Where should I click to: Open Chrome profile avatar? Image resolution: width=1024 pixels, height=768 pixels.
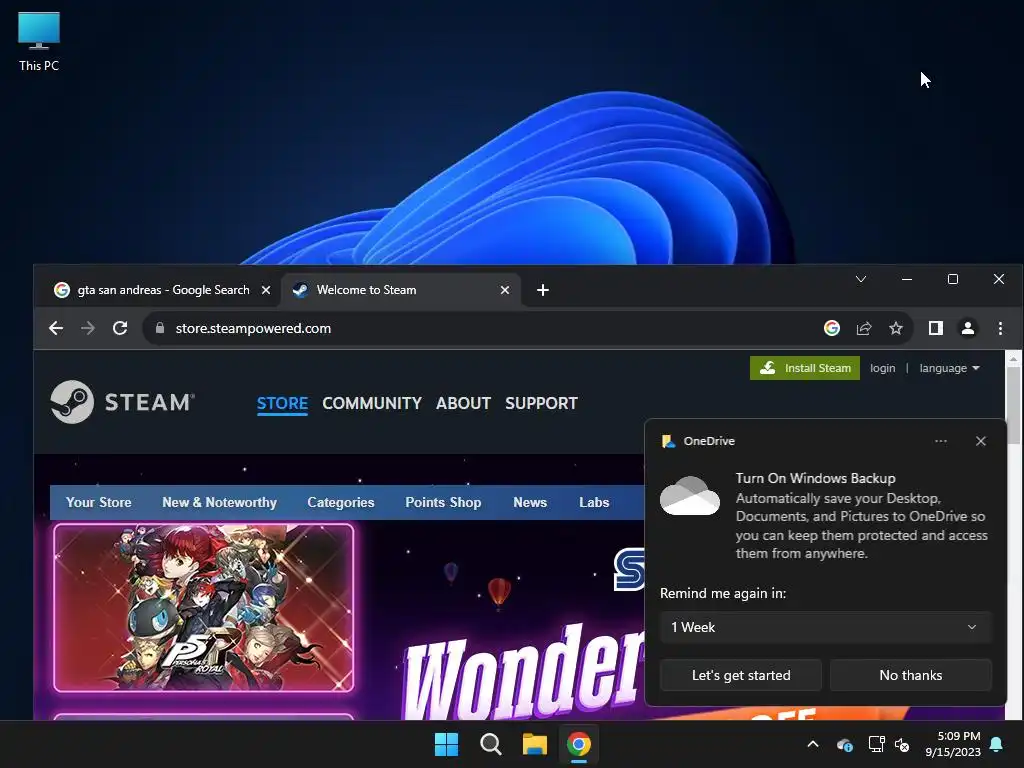click(x=968, y=328)
